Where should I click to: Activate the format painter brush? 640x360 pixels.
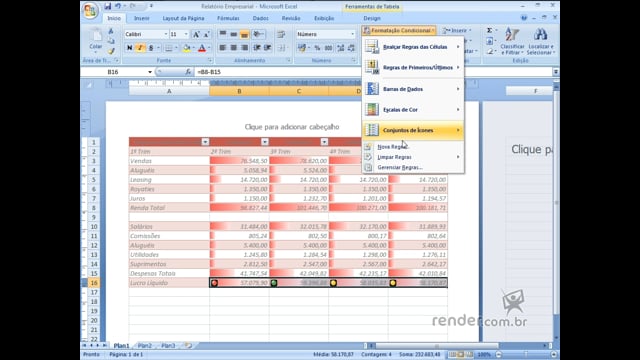pyautogui.click(x=111, y=51)
